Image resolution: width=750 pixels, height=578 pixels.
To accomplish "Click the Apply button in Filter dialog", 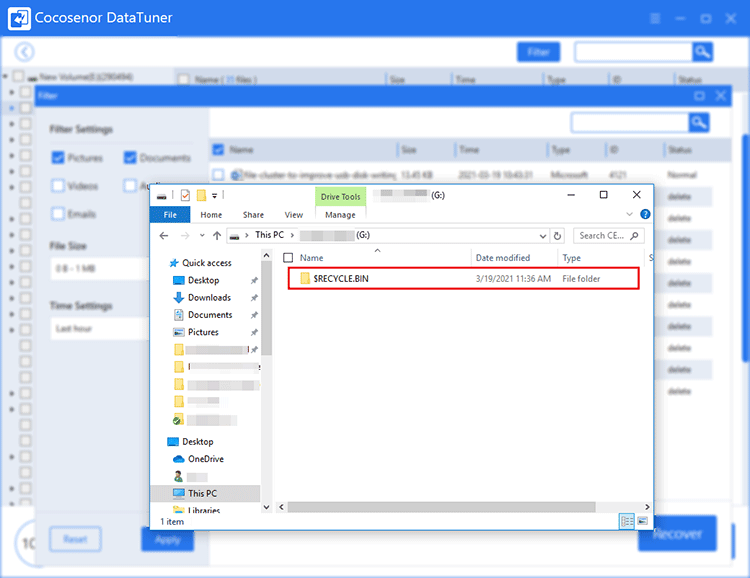I will [x=167, y=540].
